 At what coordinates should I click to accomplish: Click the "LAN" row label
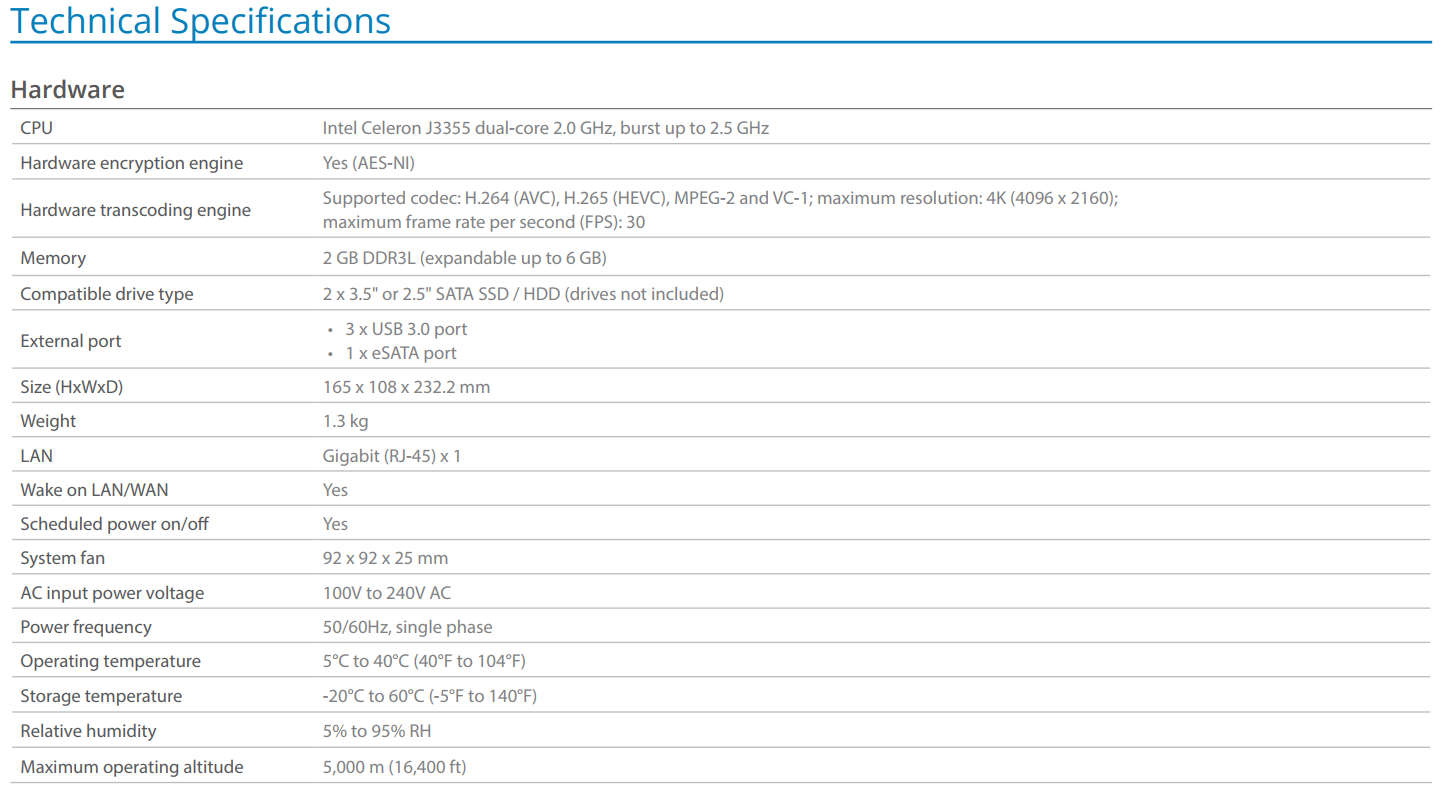coord(37,456)
